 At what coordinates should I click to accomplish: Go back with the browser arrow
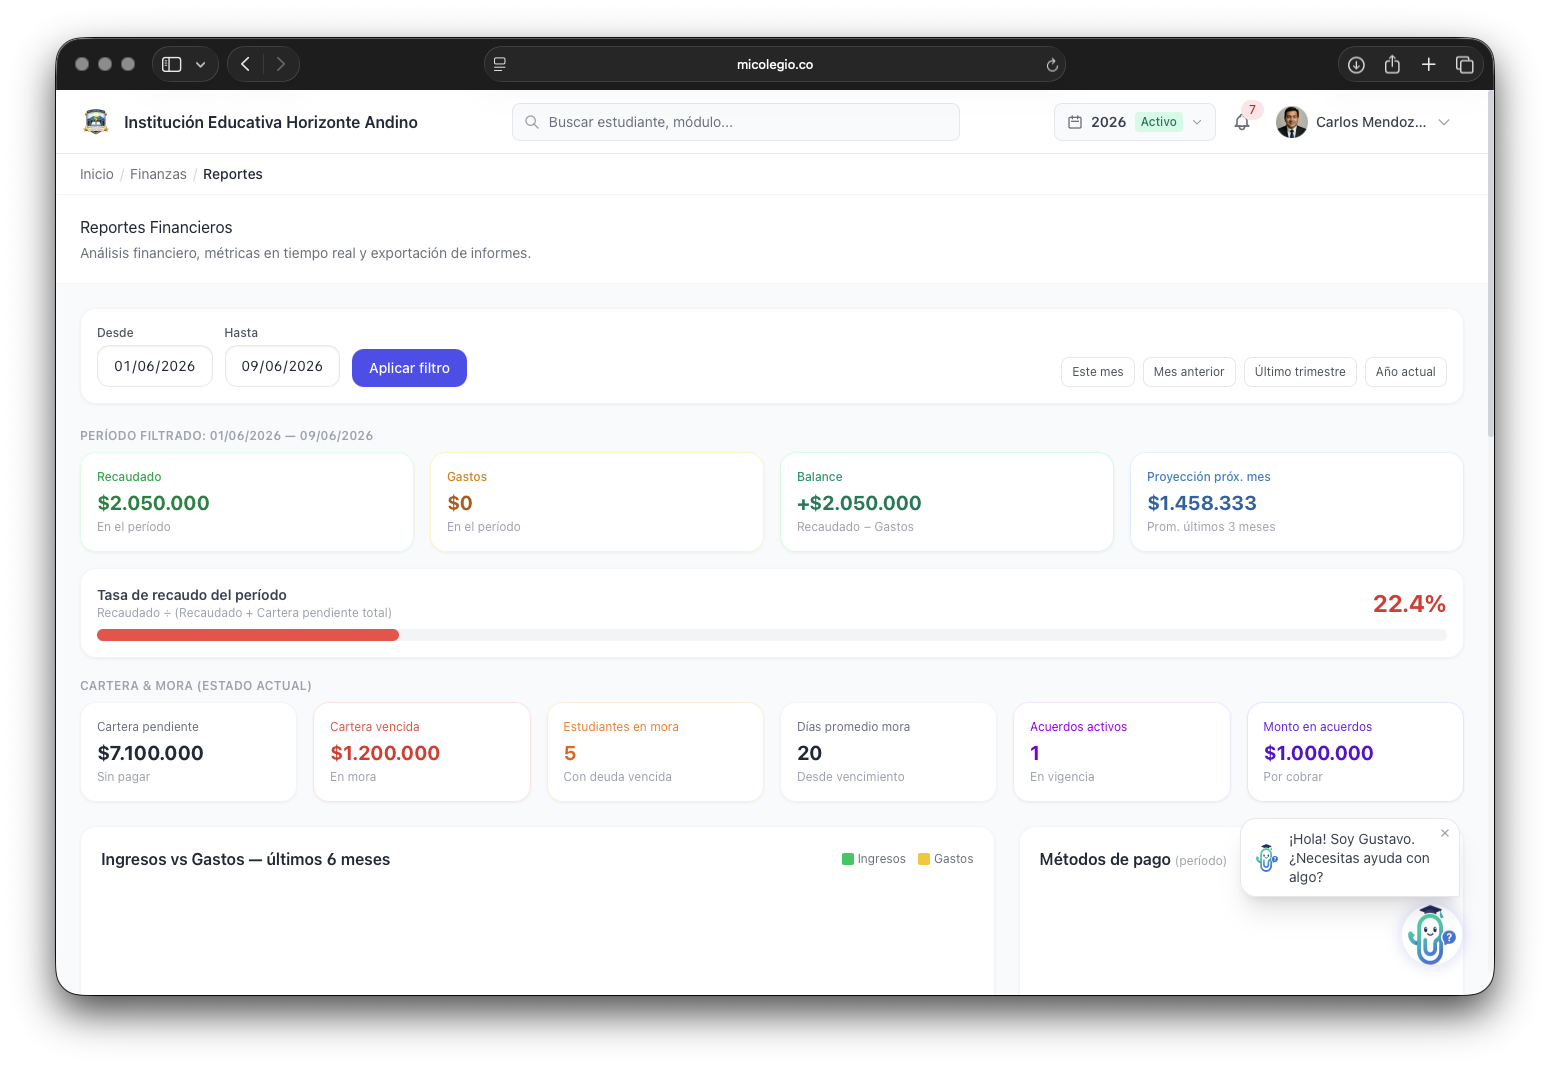[245, 64]
